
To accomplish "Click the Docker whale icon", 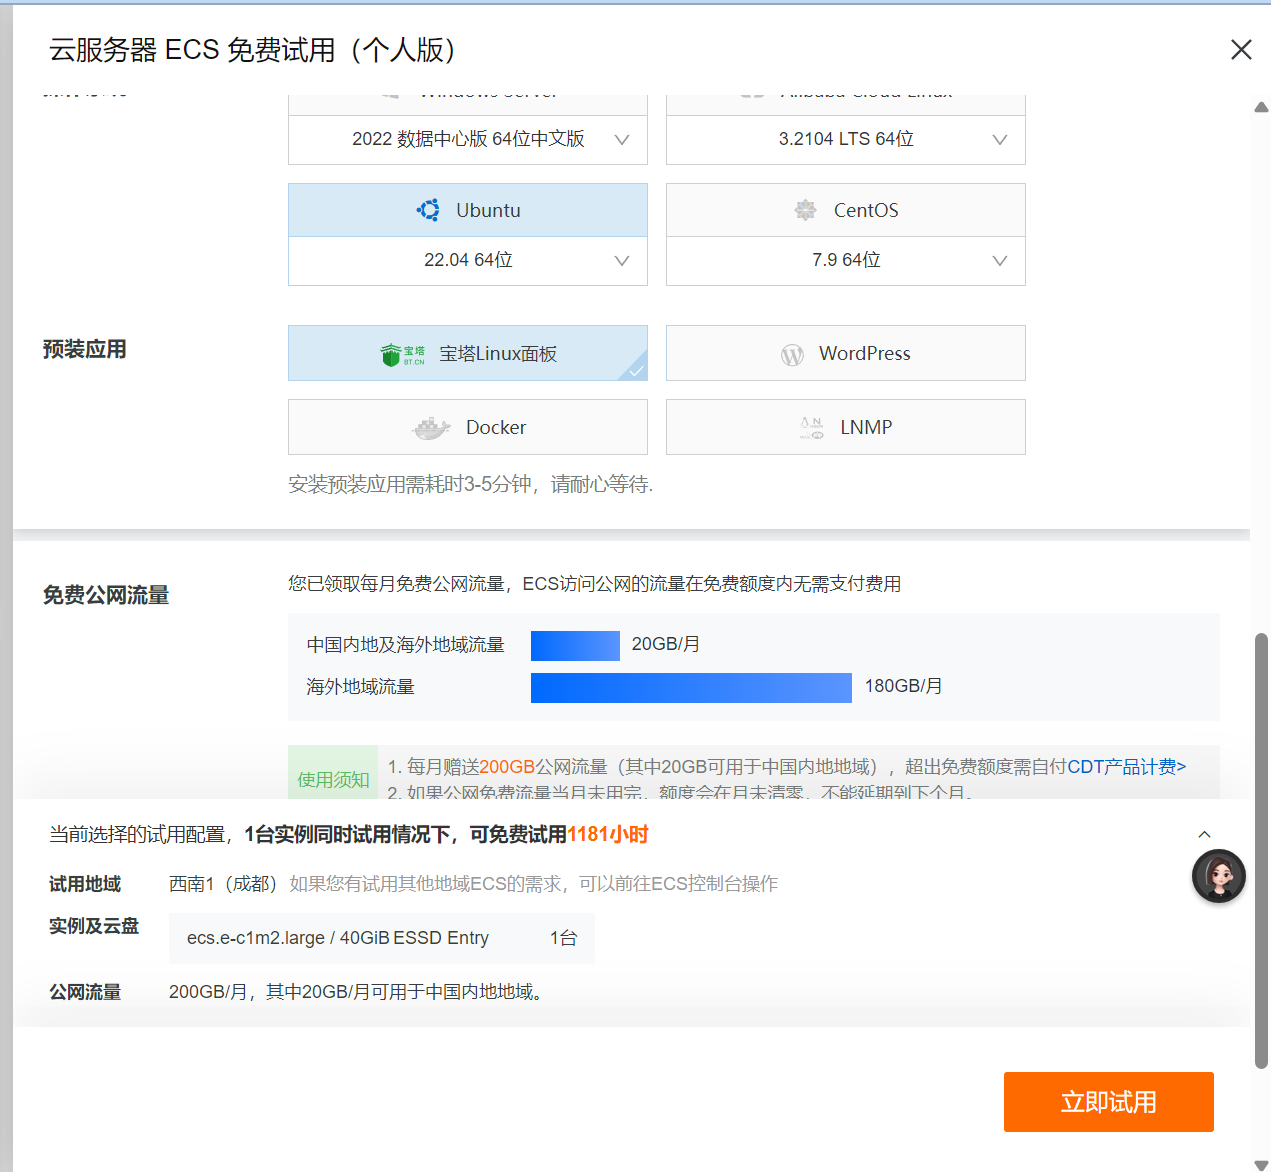I will (x=431, y=428).
